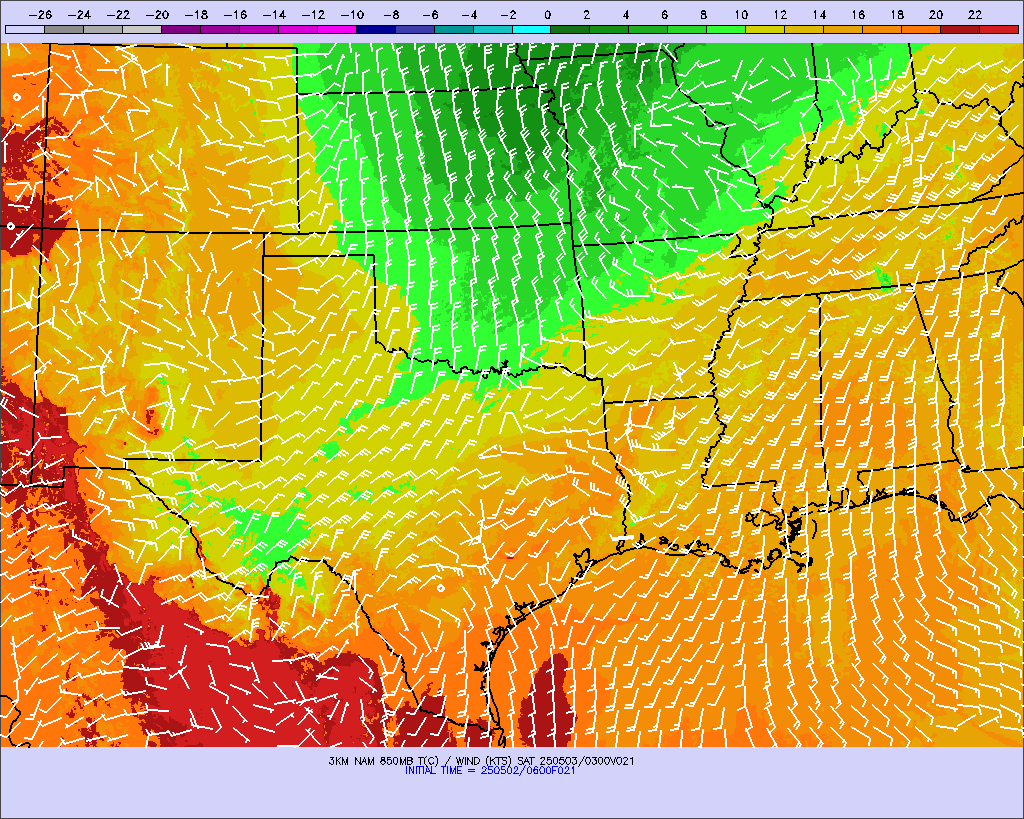Click the 10 scale label
This screenshot has width=1024, height=819.
[x=741, y=14]
